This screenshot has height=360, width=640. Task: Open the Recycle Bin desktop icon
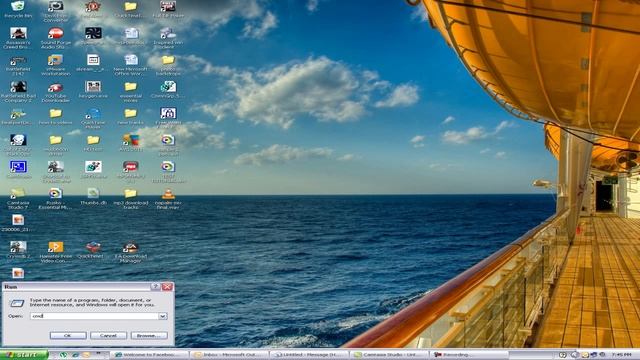point(18,9)
